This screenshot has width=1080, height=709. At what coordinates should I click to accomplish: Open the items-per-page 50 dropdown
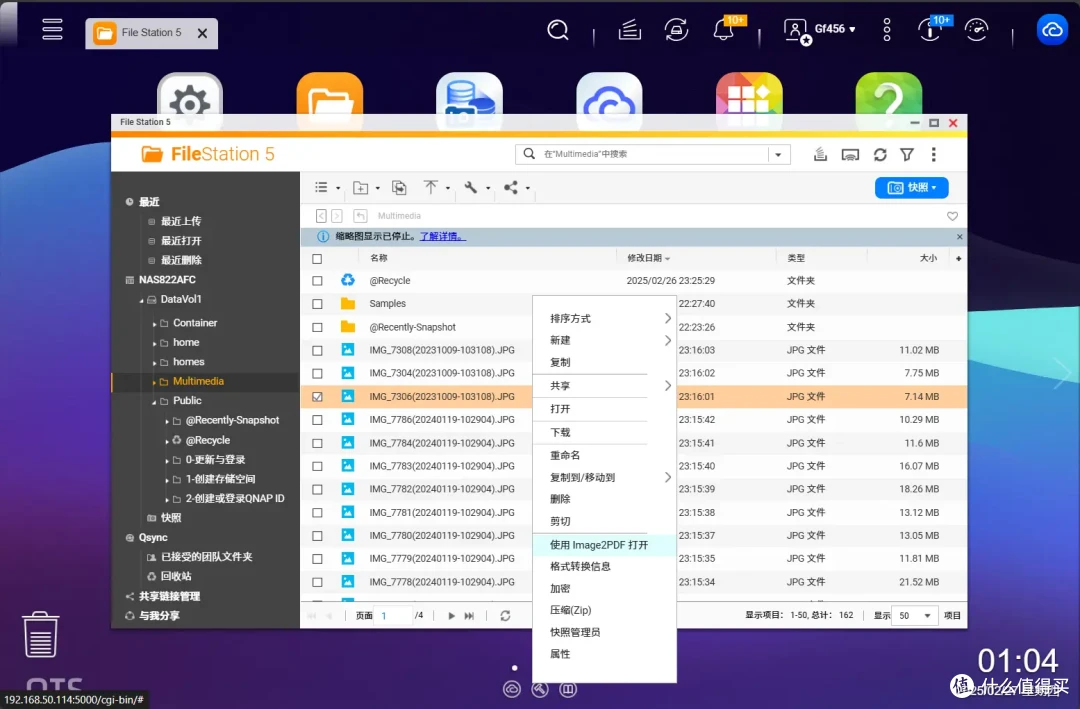915,616
